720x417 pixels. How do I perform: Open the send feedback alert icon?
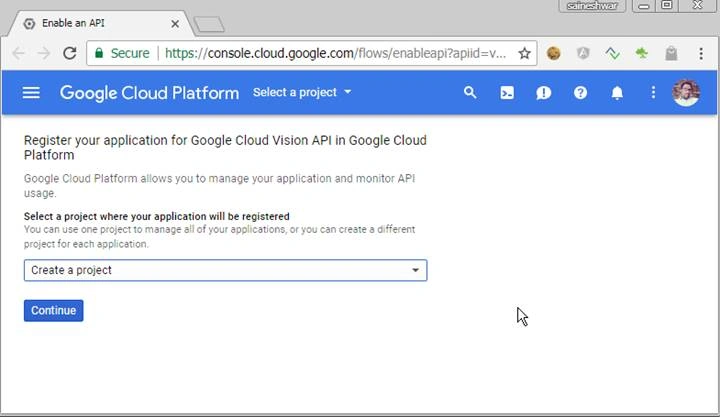pyautogui.click(x=543, y=93)
